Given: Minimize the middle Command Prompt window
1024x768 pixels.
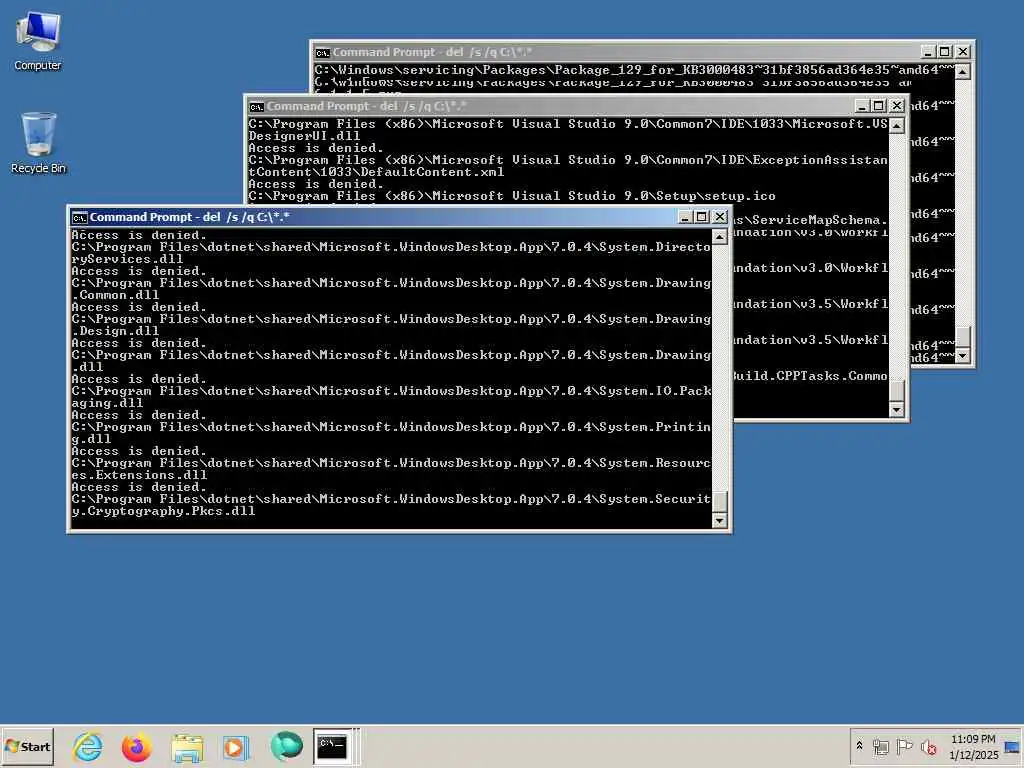Looking at the screenshot, I should pos(862,106).
